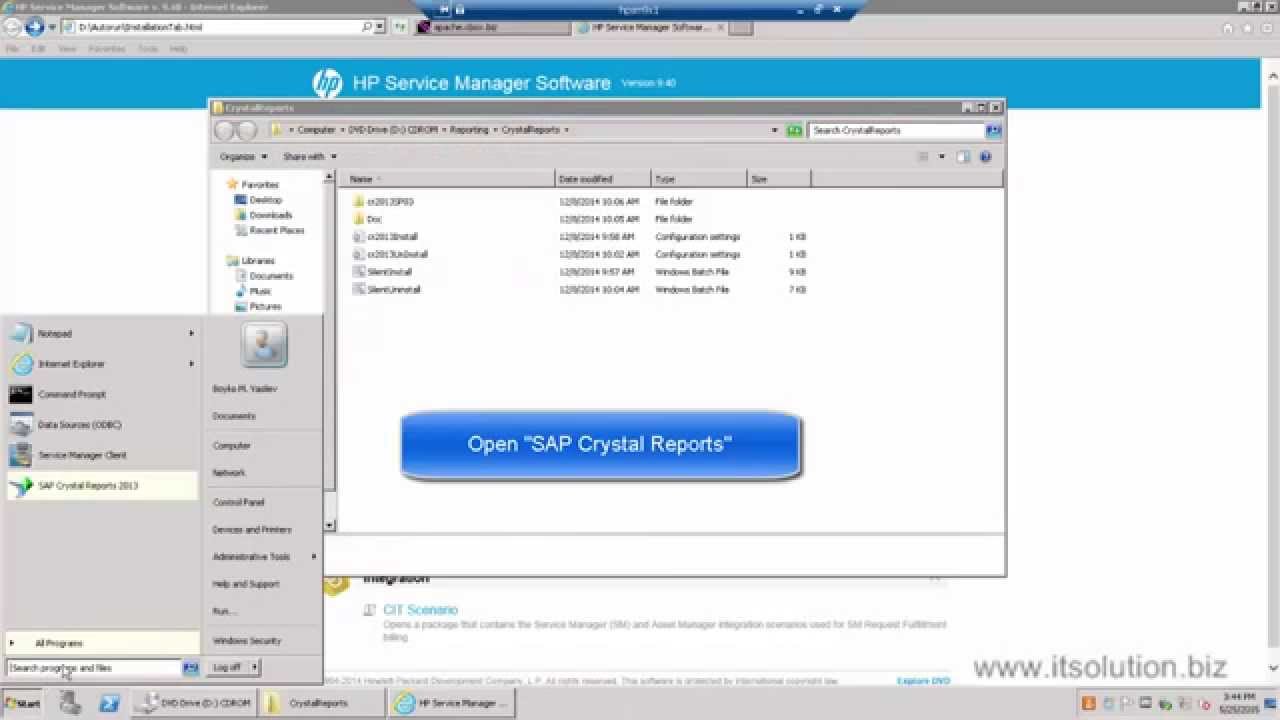Screen dimensions: 1280x720
Task: Expand Notepad recent files arrow
Action: 191,334
